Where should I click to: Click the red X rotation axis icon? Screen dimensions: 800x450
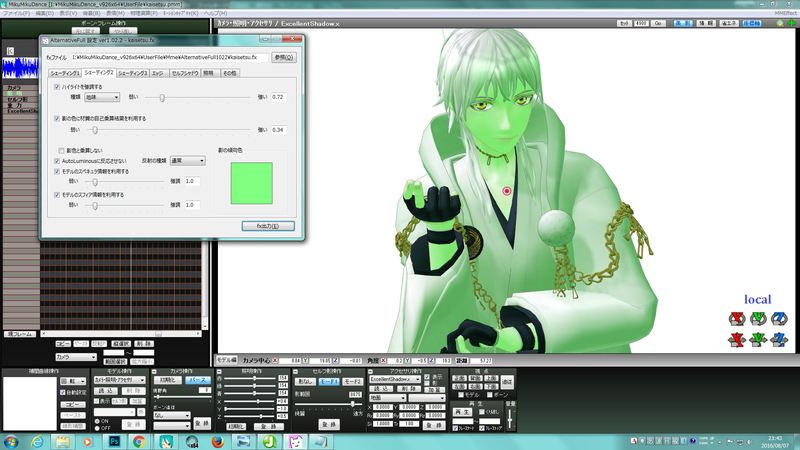[x=737, y=319]
